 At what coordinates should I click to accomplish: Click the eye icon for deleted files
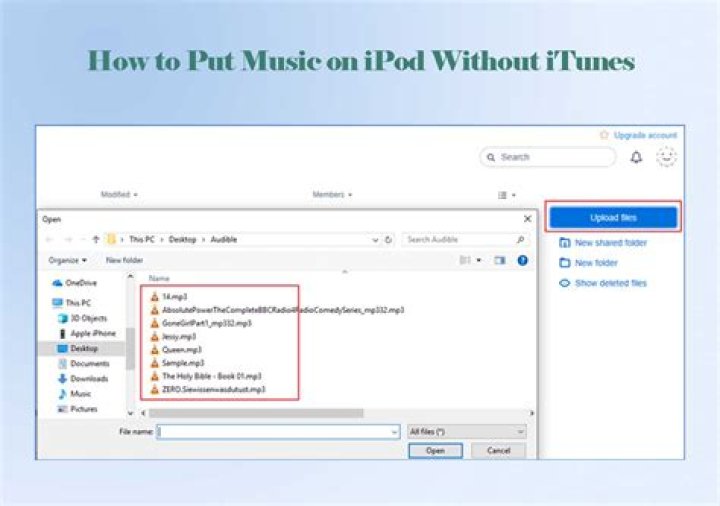(564, 283)
